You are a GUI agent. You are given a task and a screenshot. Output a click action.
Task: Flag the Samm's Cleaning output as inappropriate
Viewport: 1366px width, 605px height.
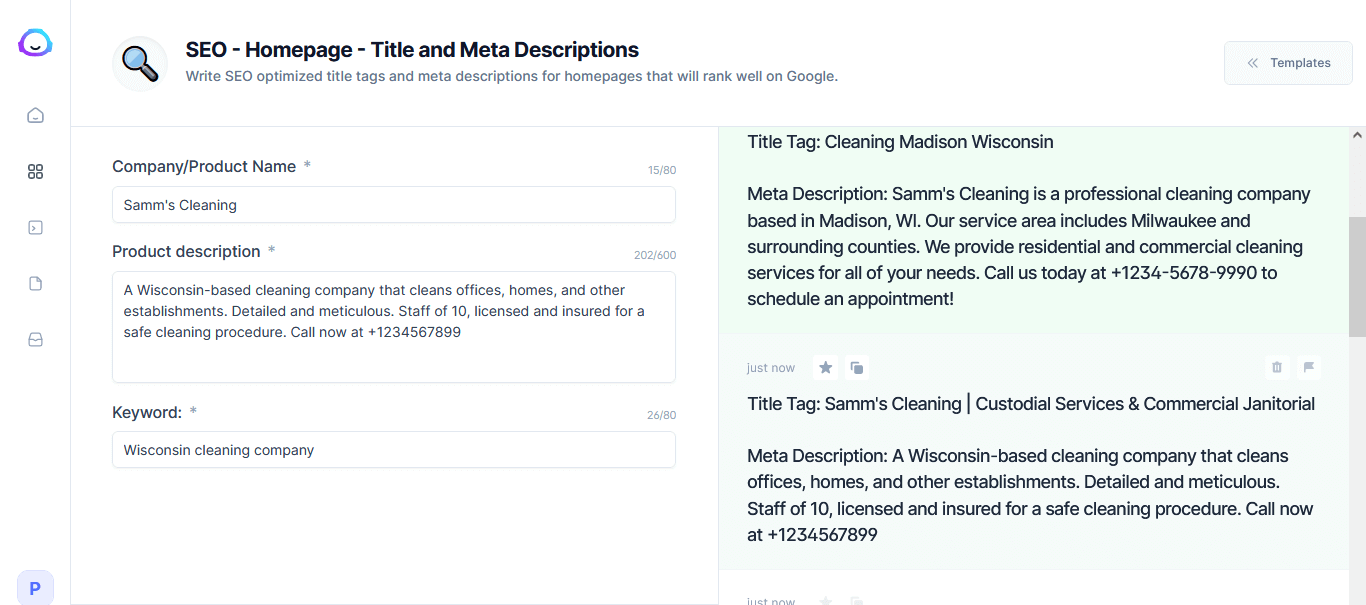[1309, 367]
